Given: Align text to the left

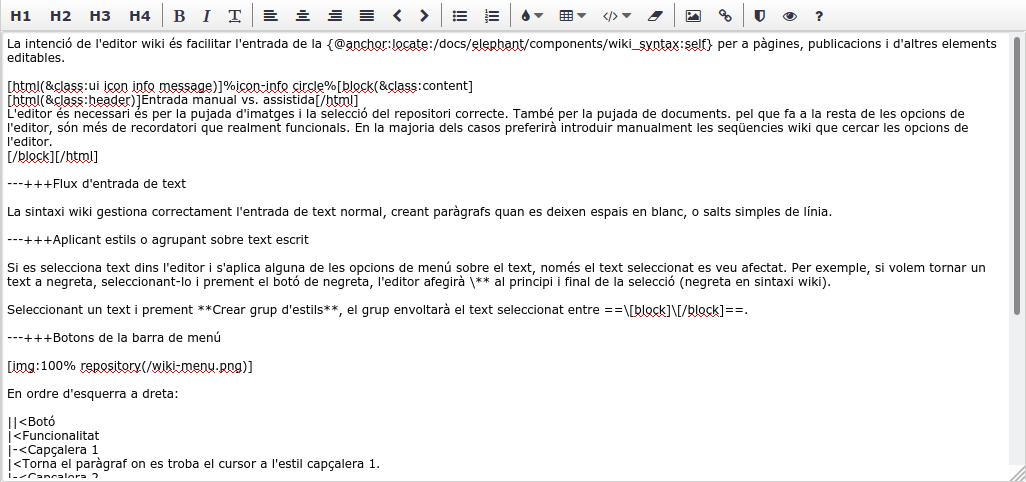Looking at the screenshot, I should click(270, 16).
